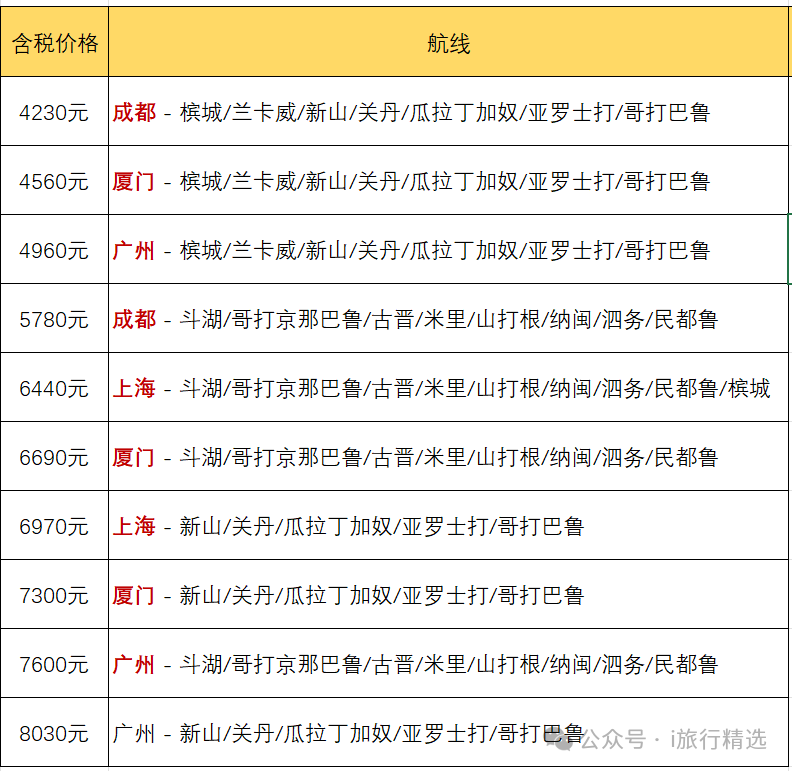Select the 厦门 route cell in 7300元 row
The width and height of the screenshot is (792, 771).
click(449, 595)
